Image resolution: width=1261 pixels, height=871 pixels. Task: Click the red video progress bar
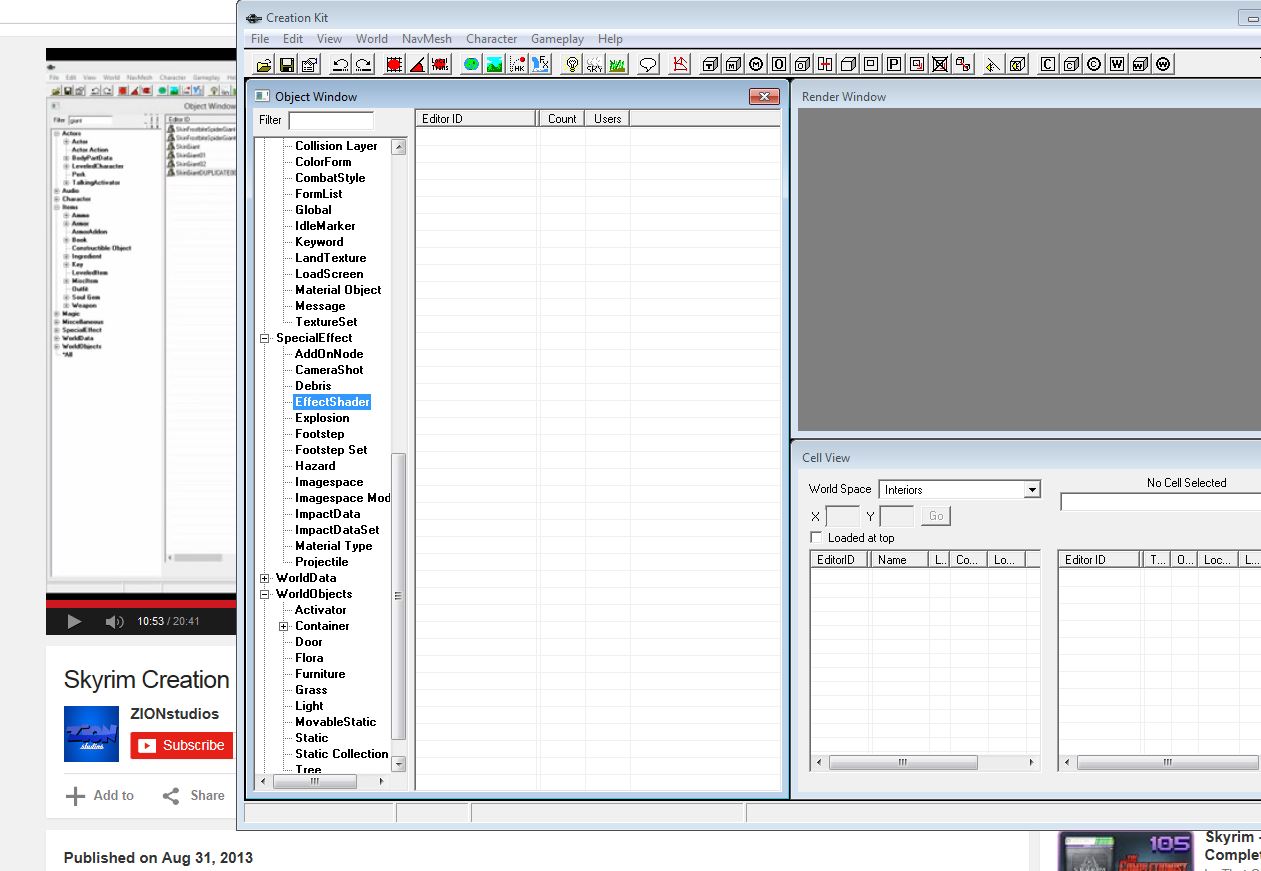tap(140, 603)
